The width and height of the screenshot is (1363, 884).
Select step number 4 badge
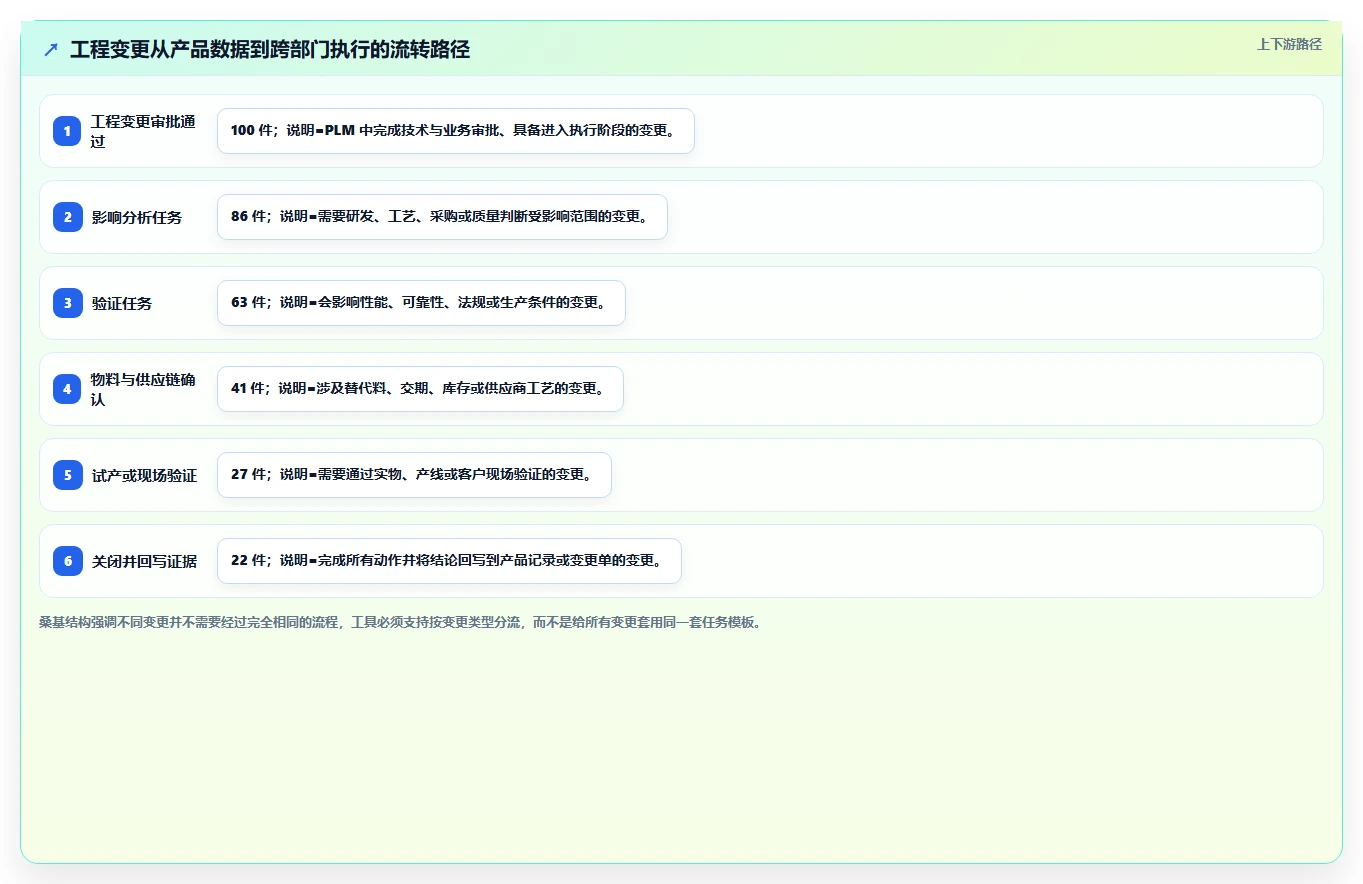[68, 389]
